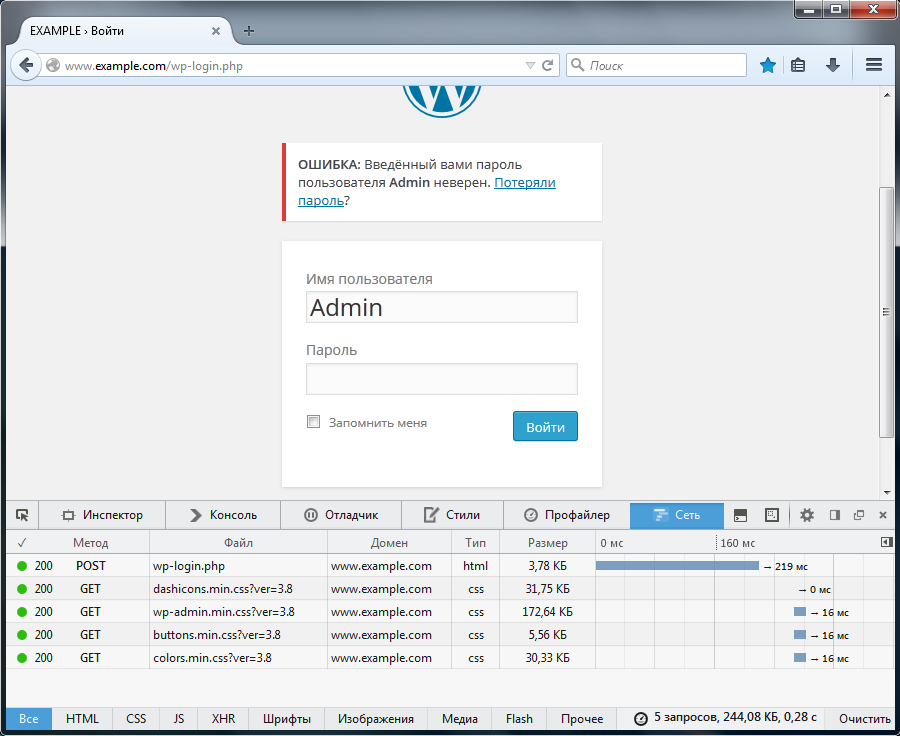
Task: Select the buttons.min.css?ver=3.8 request
Action: (450, 634)
